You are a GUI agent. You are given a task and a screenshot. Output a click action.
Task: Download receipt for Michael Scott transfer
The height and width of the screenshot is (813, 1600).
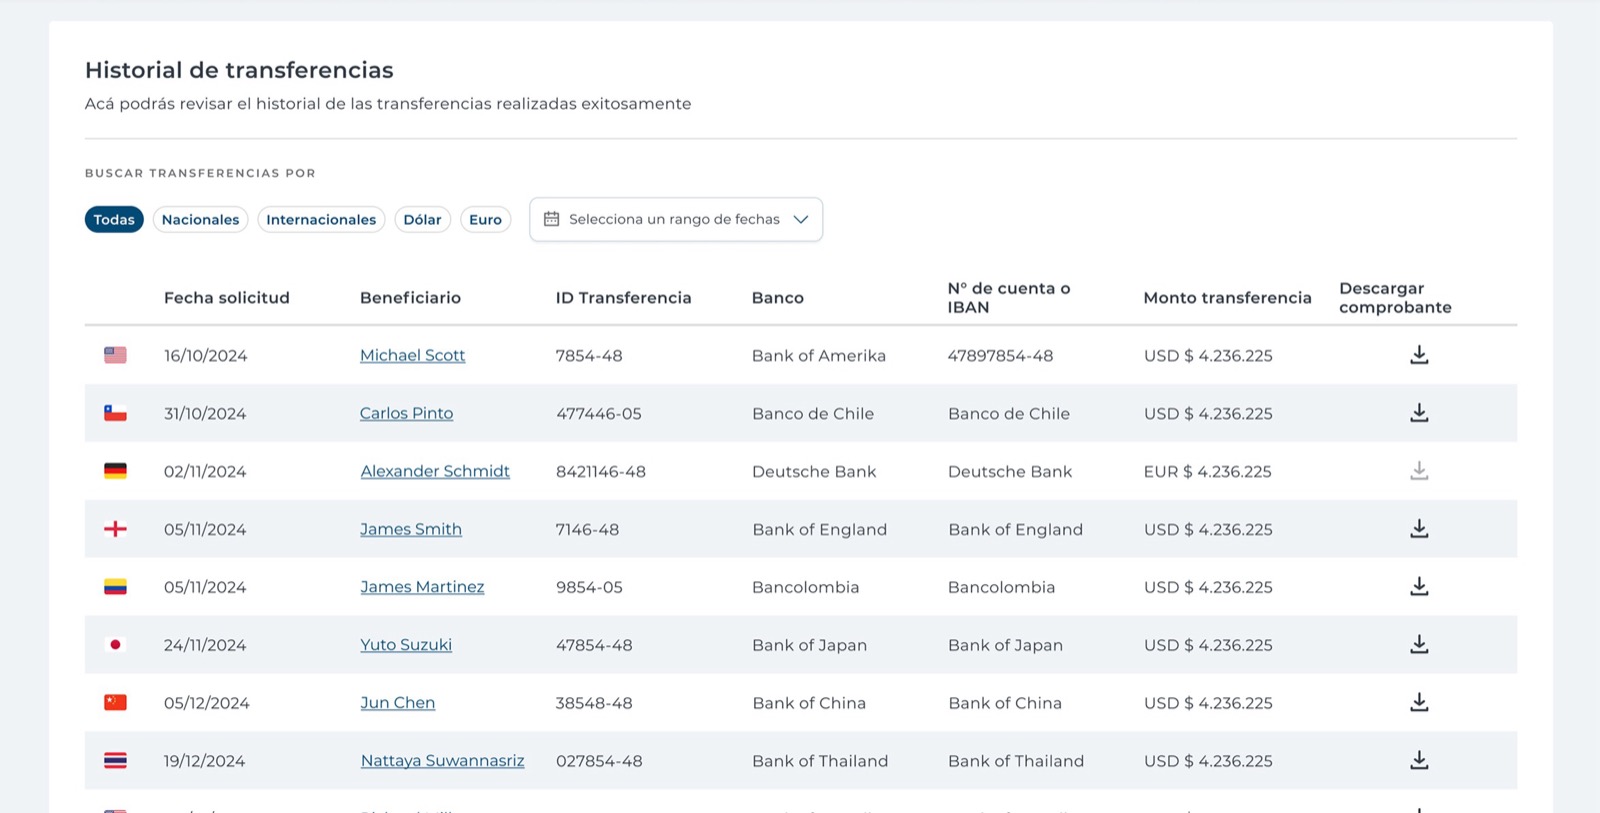click(x=1419, y=355)
